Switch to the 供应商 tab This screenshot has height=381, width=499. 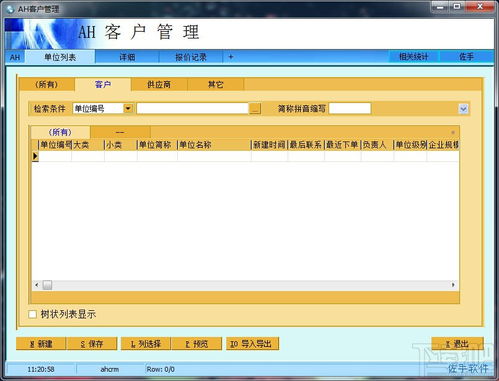[159, 84]
